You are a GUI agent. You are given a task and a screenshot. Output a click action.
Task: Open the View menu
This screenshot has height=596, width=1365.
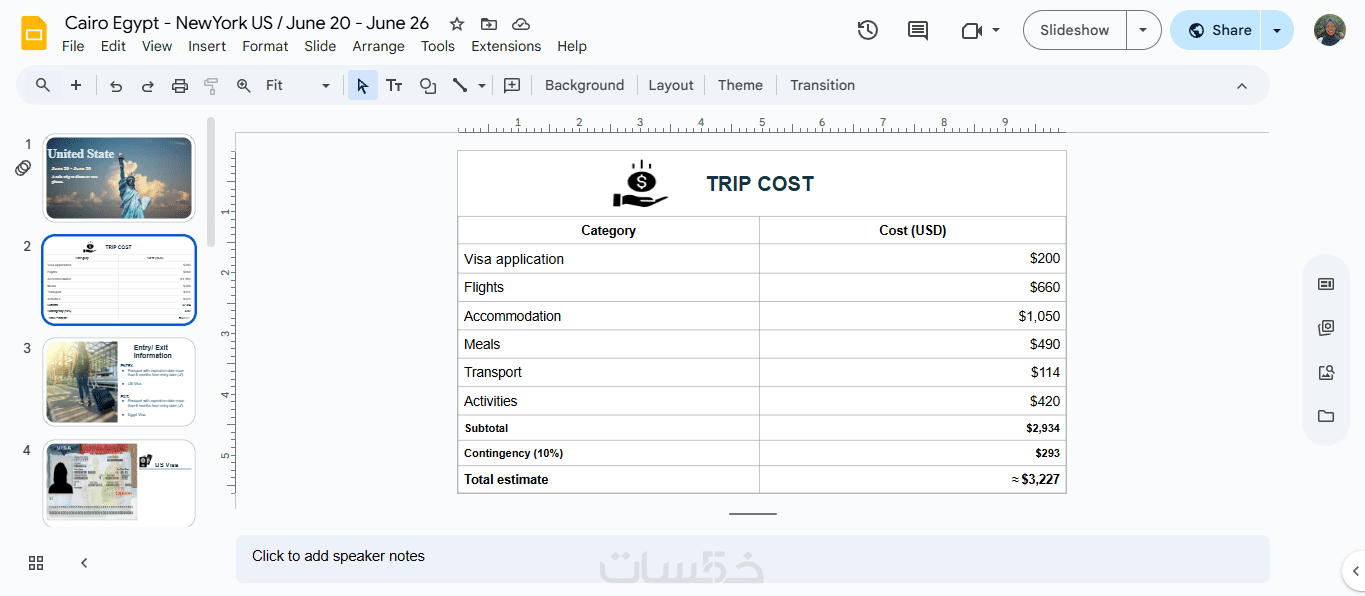[157, 46]
